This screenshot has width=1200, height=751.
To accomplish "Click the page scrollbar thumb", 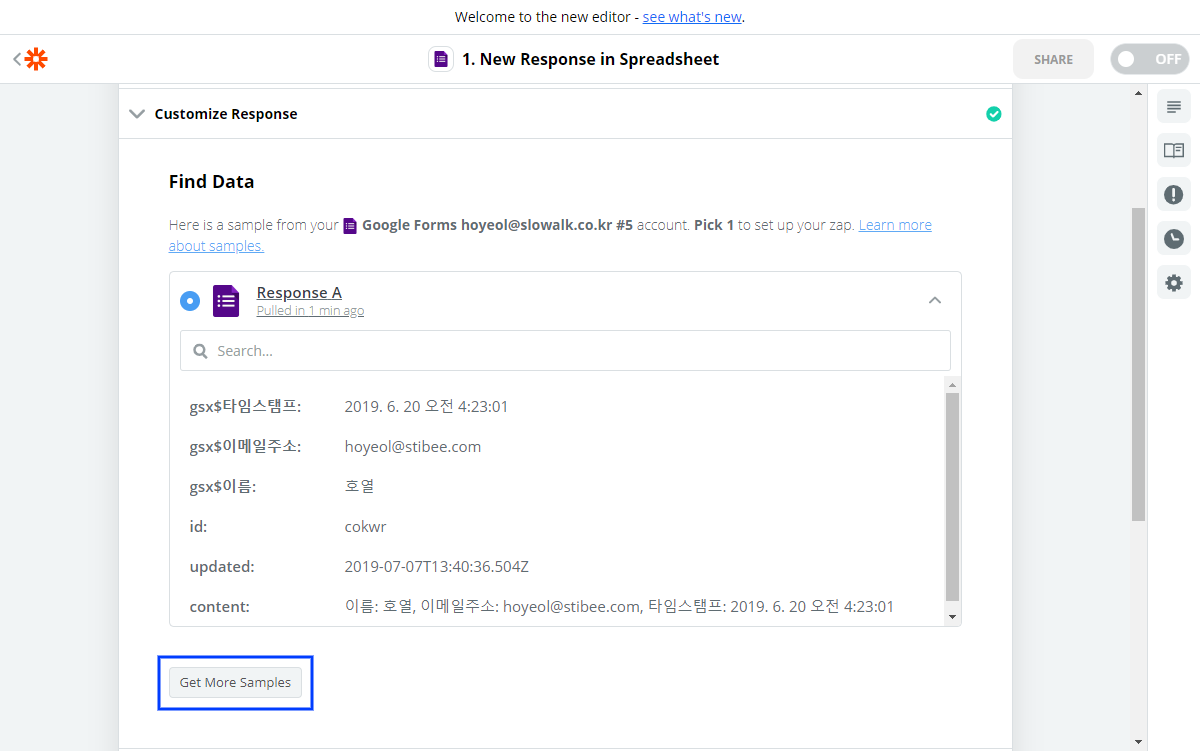I will pos(1138,364).
